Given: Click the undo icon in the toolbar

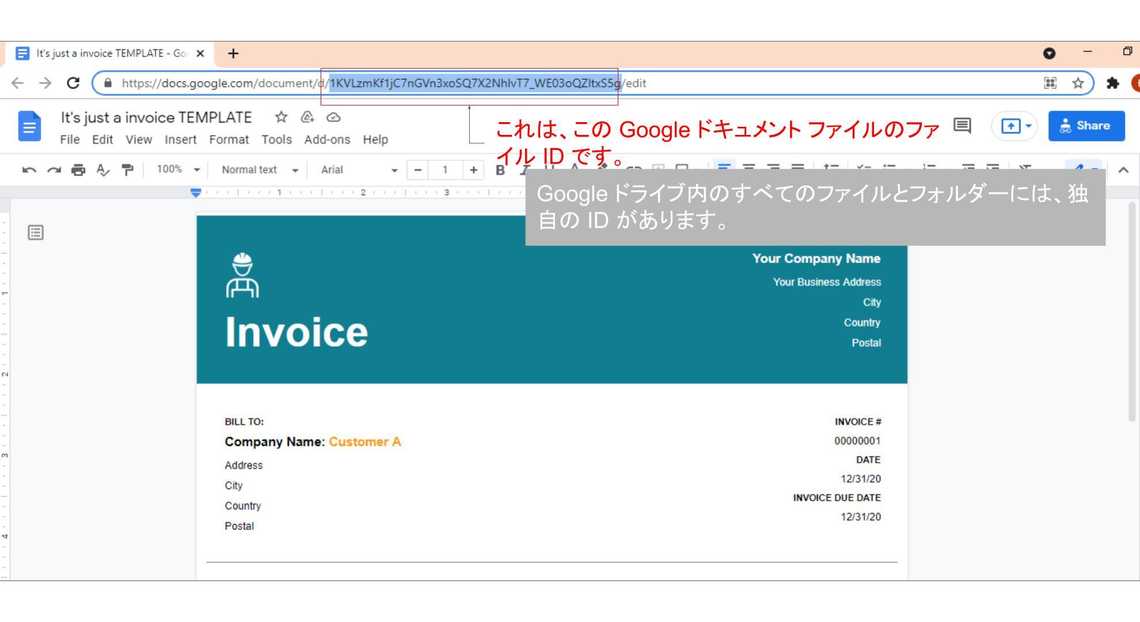Looking at the screenshot, I should (29, 170).
